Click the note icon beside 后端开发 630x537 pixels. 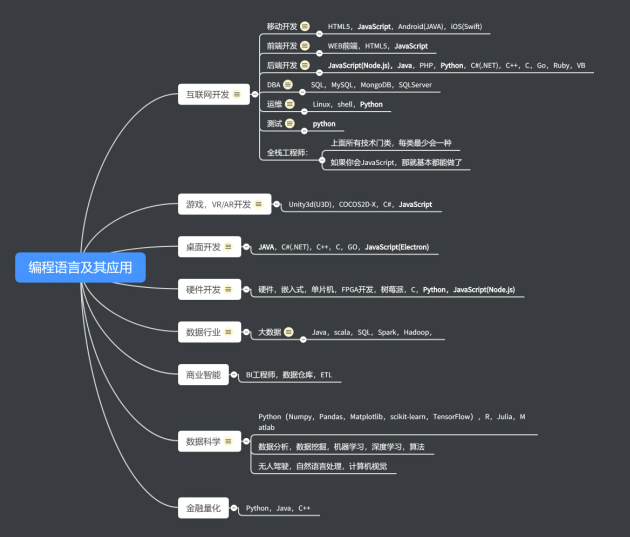click(x=304, y=65)
